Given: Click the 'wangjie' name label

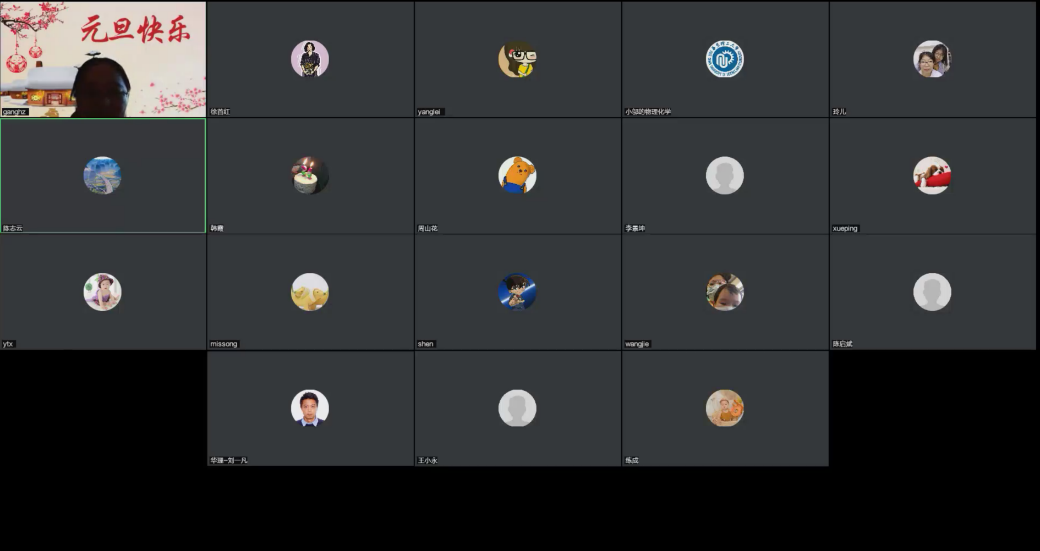Looking at the screenshot, I should click(637, 344).
